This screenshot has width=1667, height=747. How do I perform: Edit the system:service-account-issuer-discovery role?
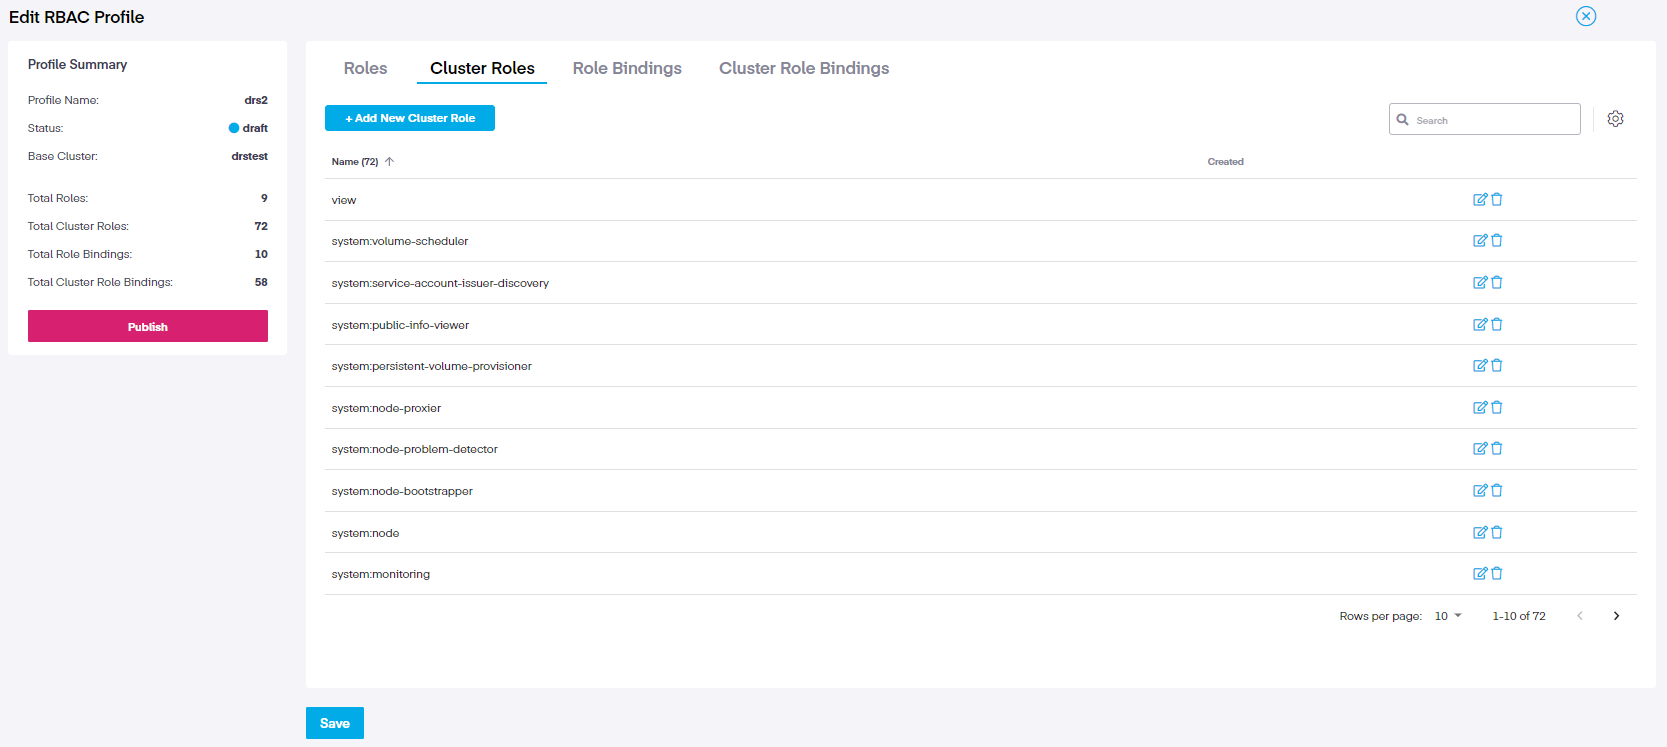pyautogui.click(x=1480, y=283)
